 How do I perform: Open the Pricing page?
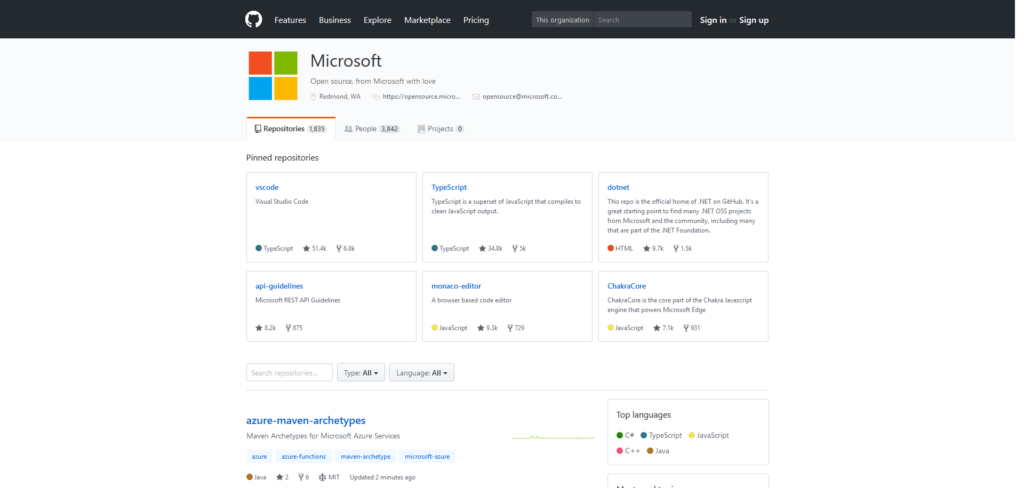(476, 20)
